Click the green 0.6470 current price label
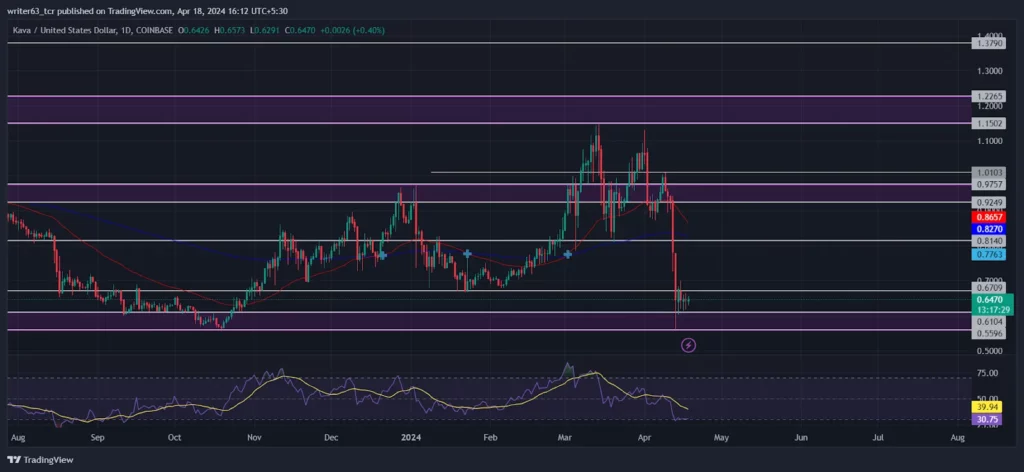 tap(989, 300)
